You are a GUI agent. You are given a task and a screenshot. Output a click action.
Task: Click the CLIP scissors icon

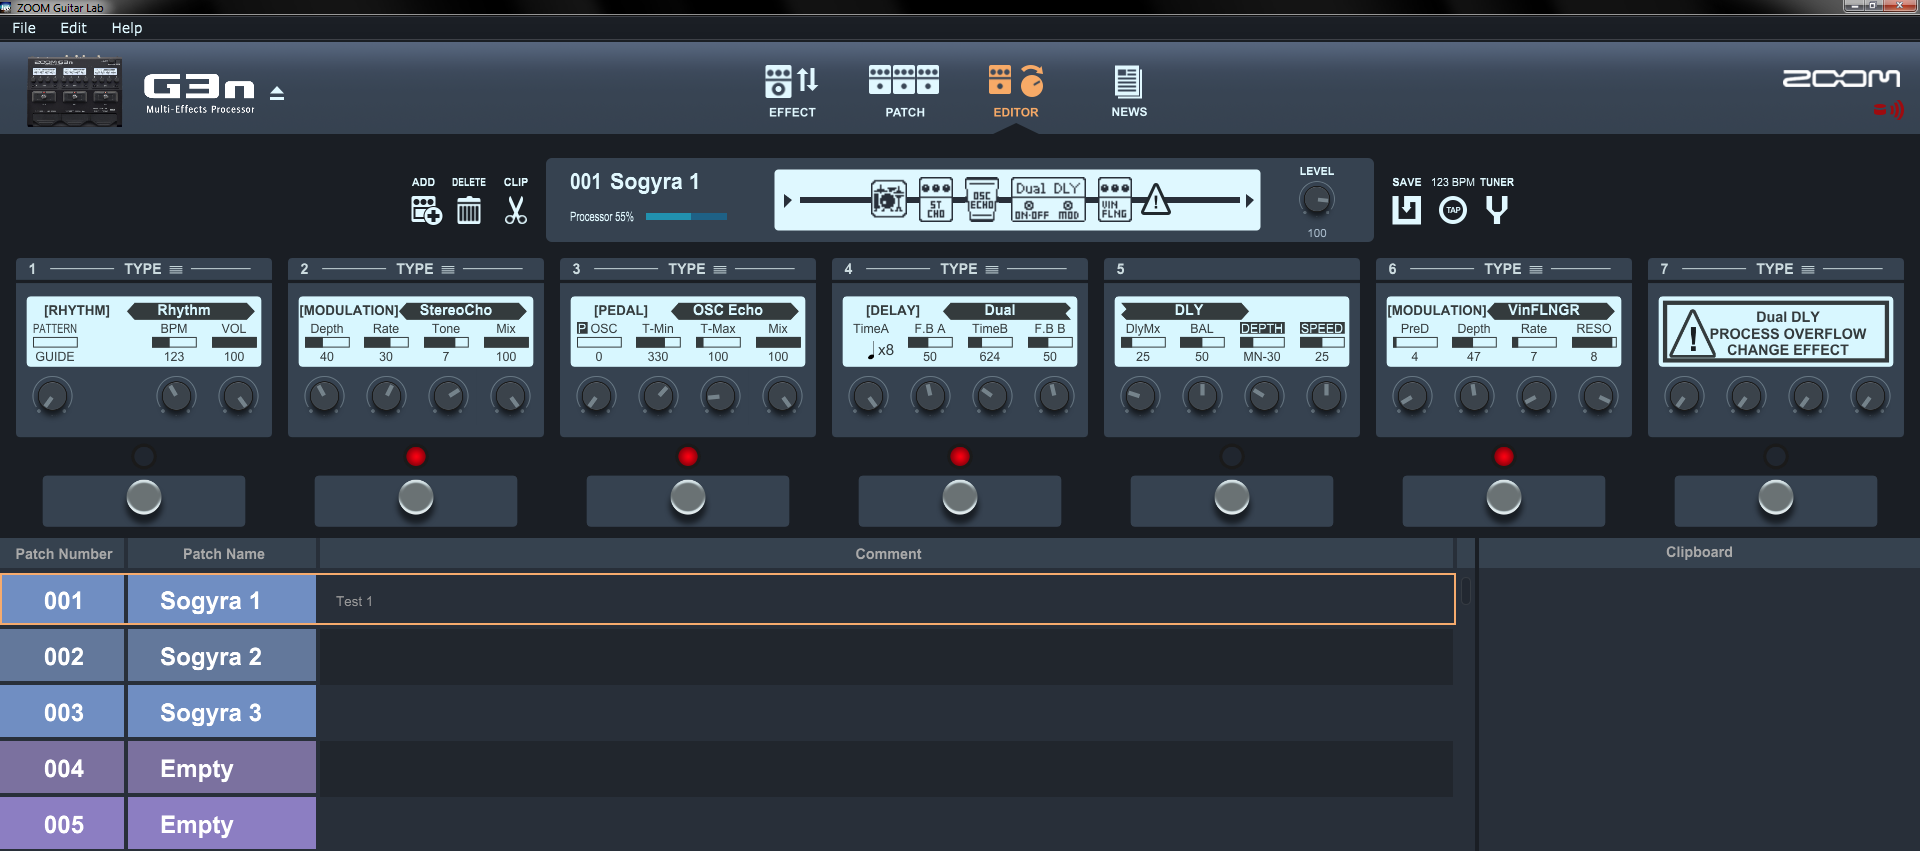(516, 210)
